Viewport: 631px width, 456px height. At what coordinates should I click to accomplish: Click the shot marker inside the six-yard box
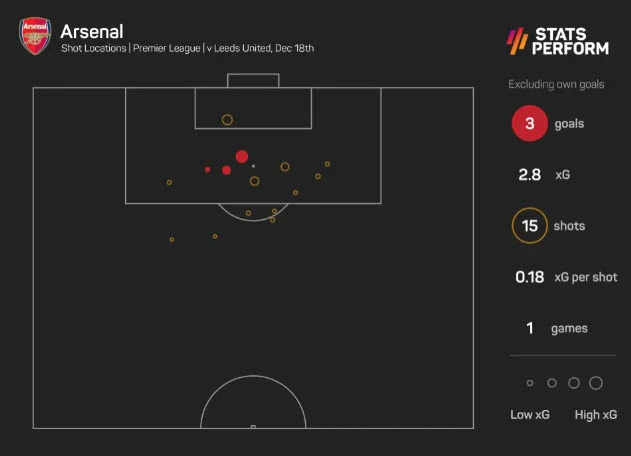[x=227, y=120]
